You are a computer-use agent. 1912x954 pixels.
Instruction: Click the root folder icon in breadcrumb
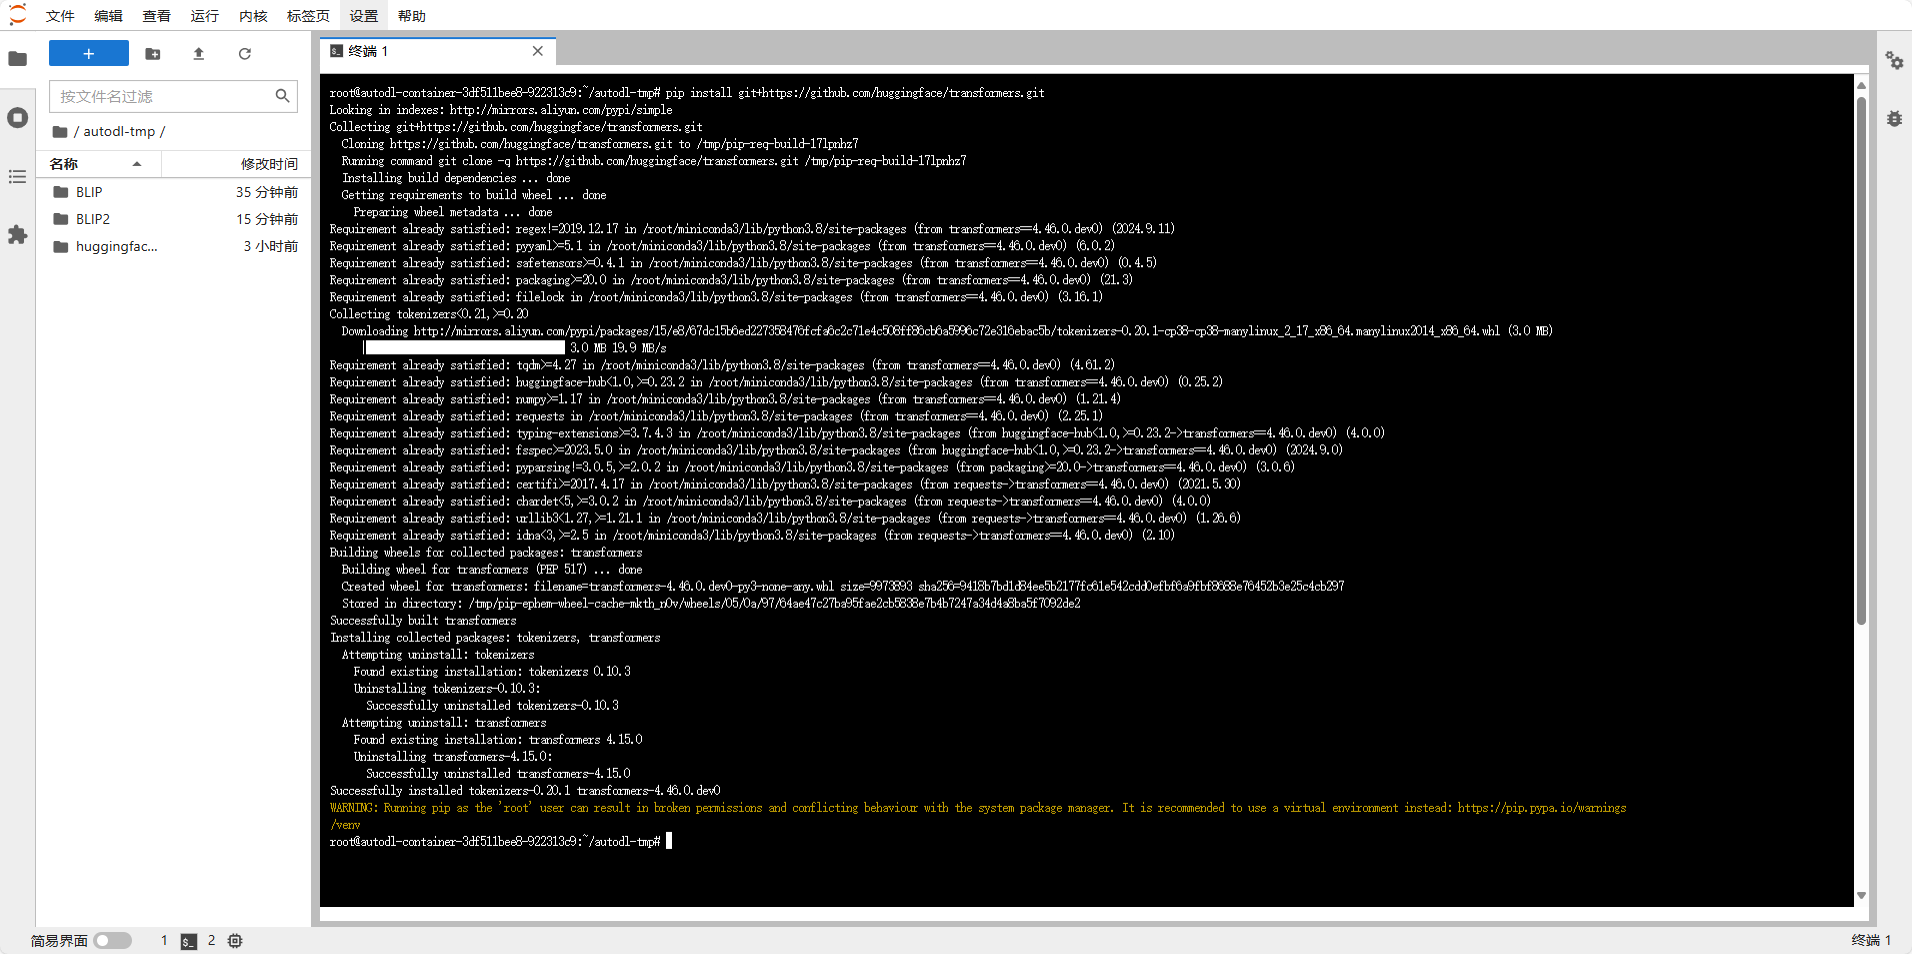(x=60, y=131)
